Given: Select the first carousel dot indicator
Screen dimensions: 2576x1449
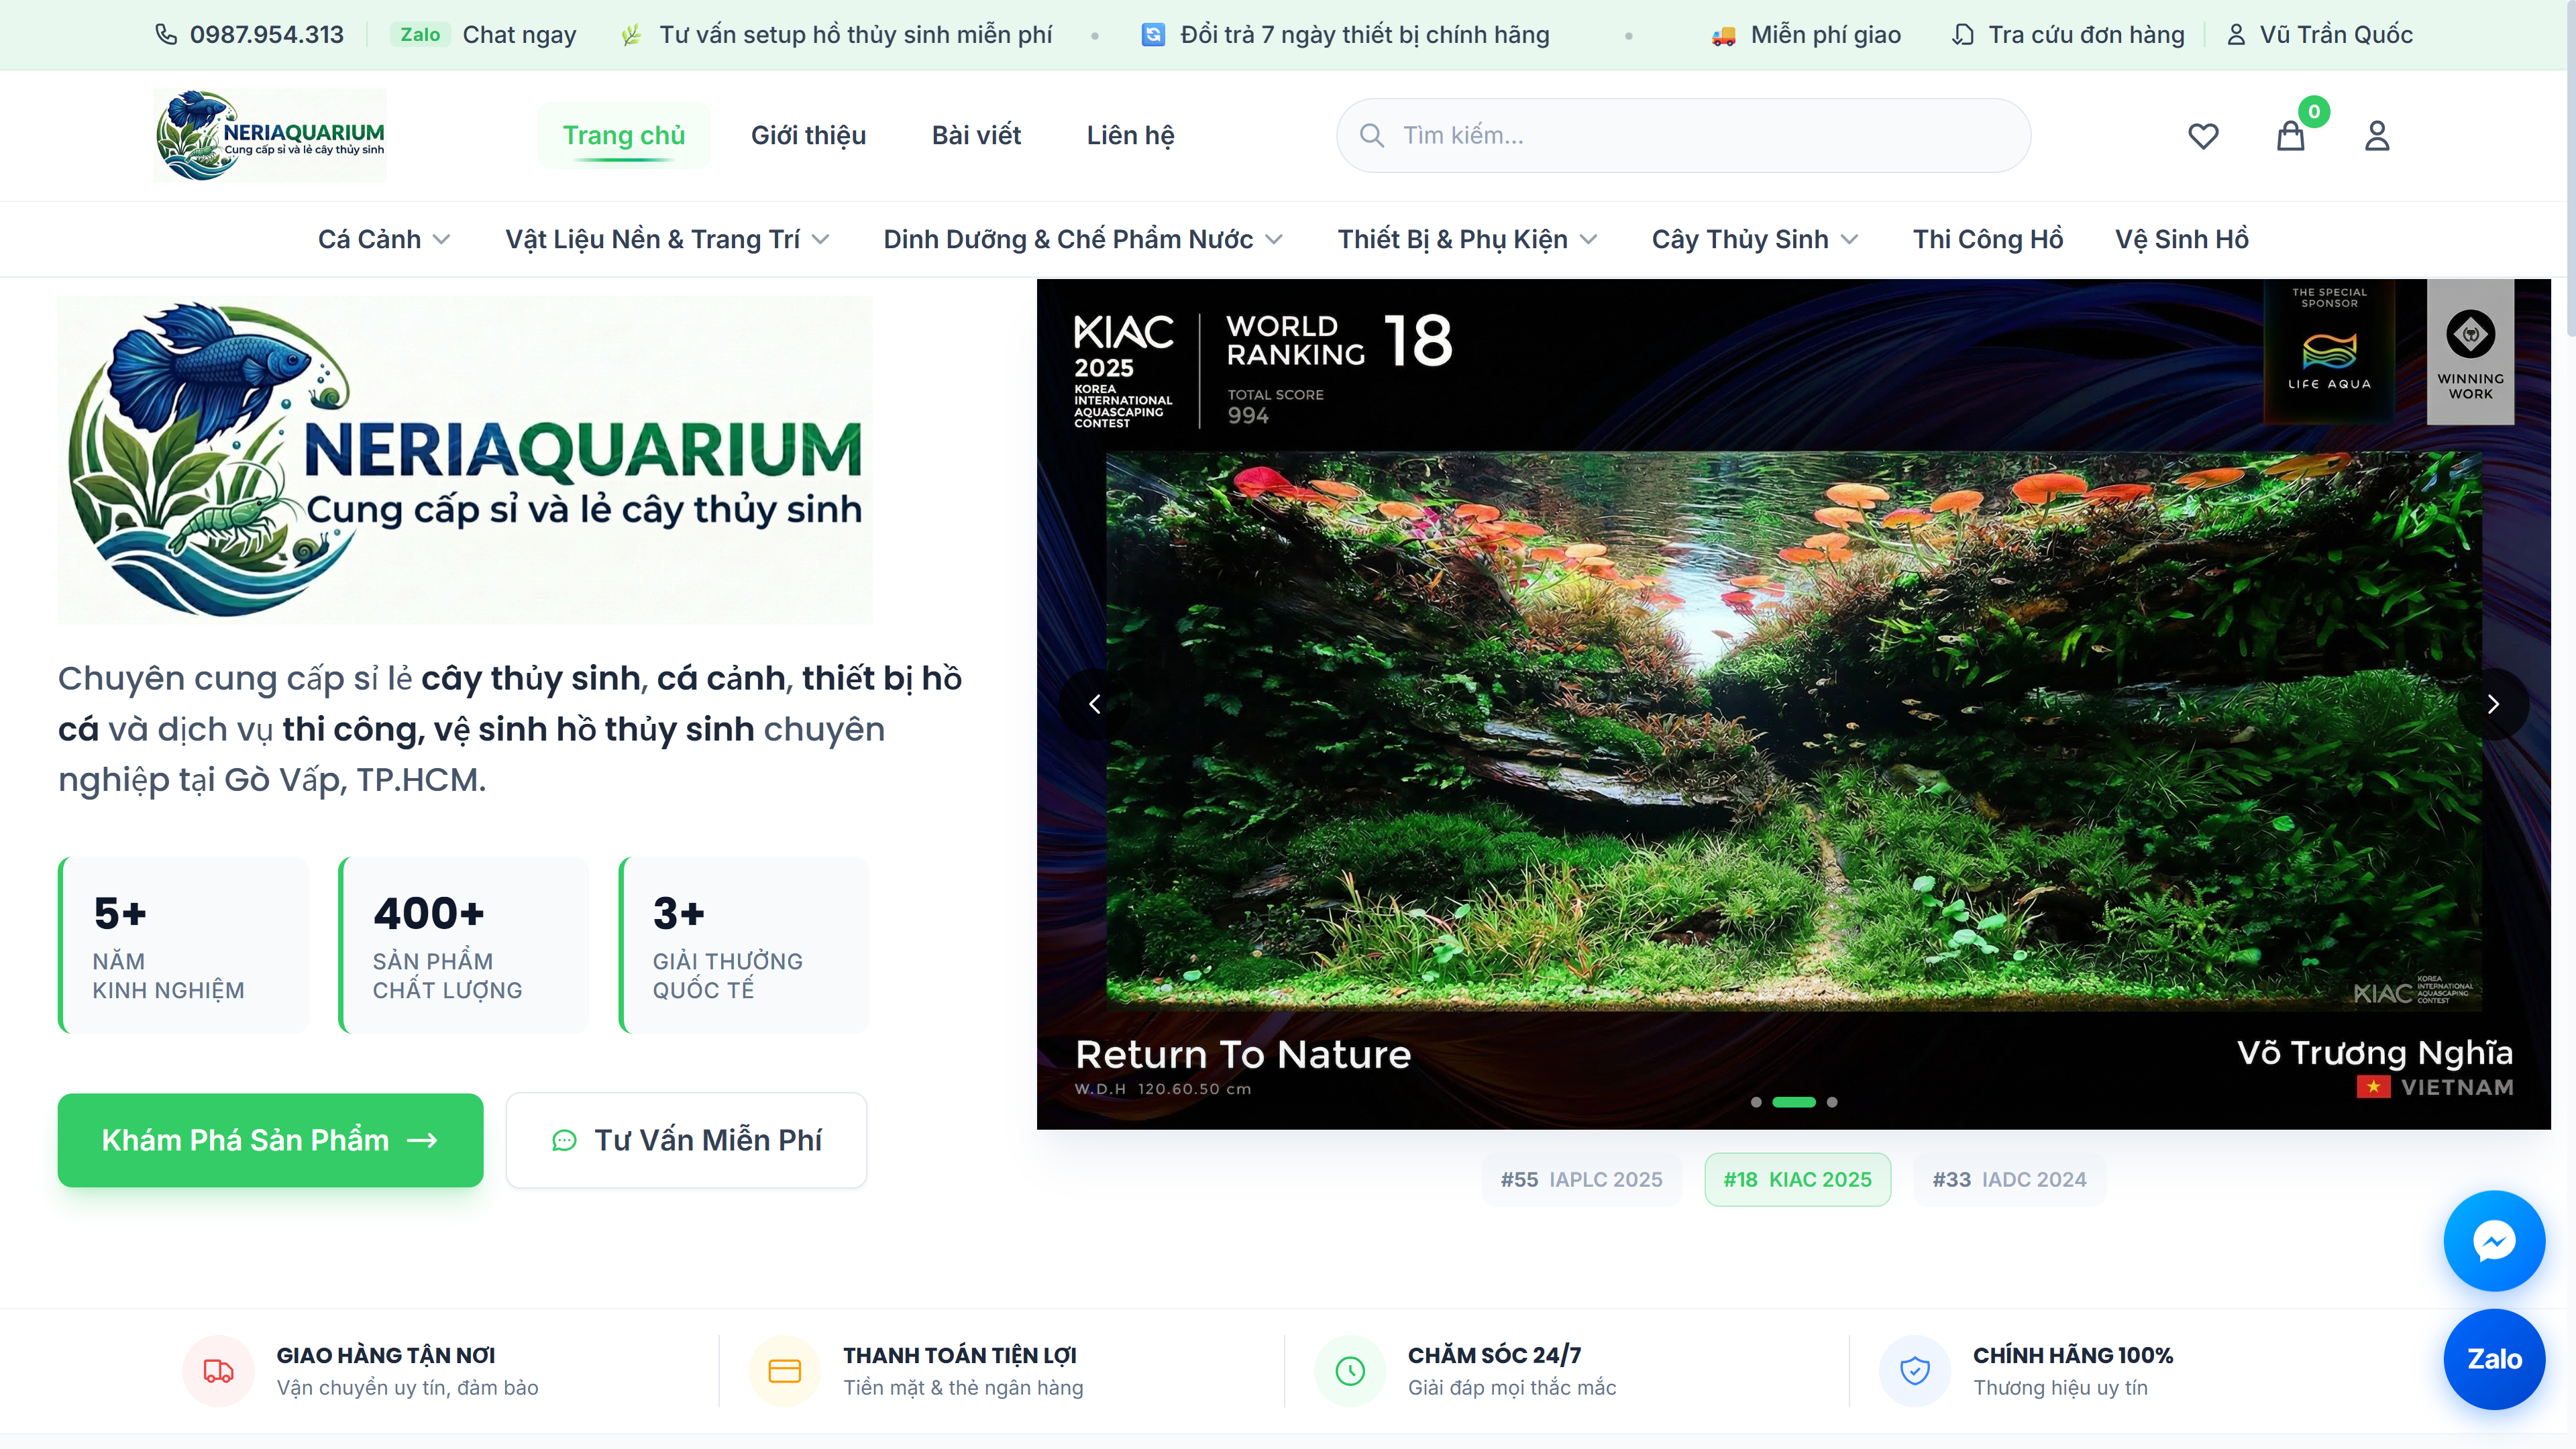Looking at the screenshot, I should click(1756, 1102).
